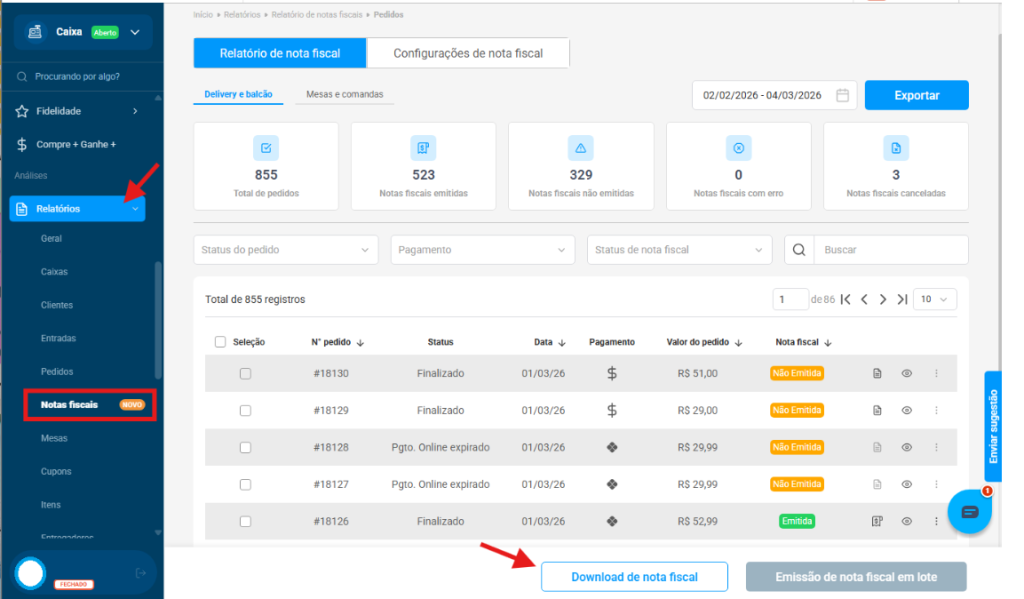Image resolution: width=1024 pixels, height=599 pixels.
Task: Open Status de nota fiscal dropdown
Action: coord(679,250)
